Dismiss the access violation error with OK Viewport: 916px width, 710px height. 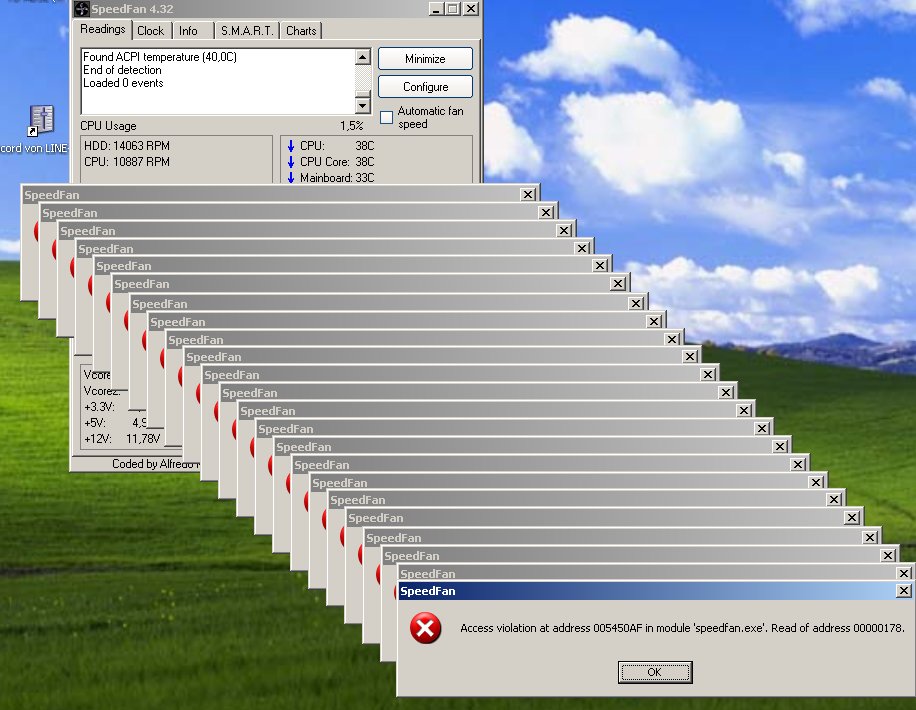[x=655, y=672]
